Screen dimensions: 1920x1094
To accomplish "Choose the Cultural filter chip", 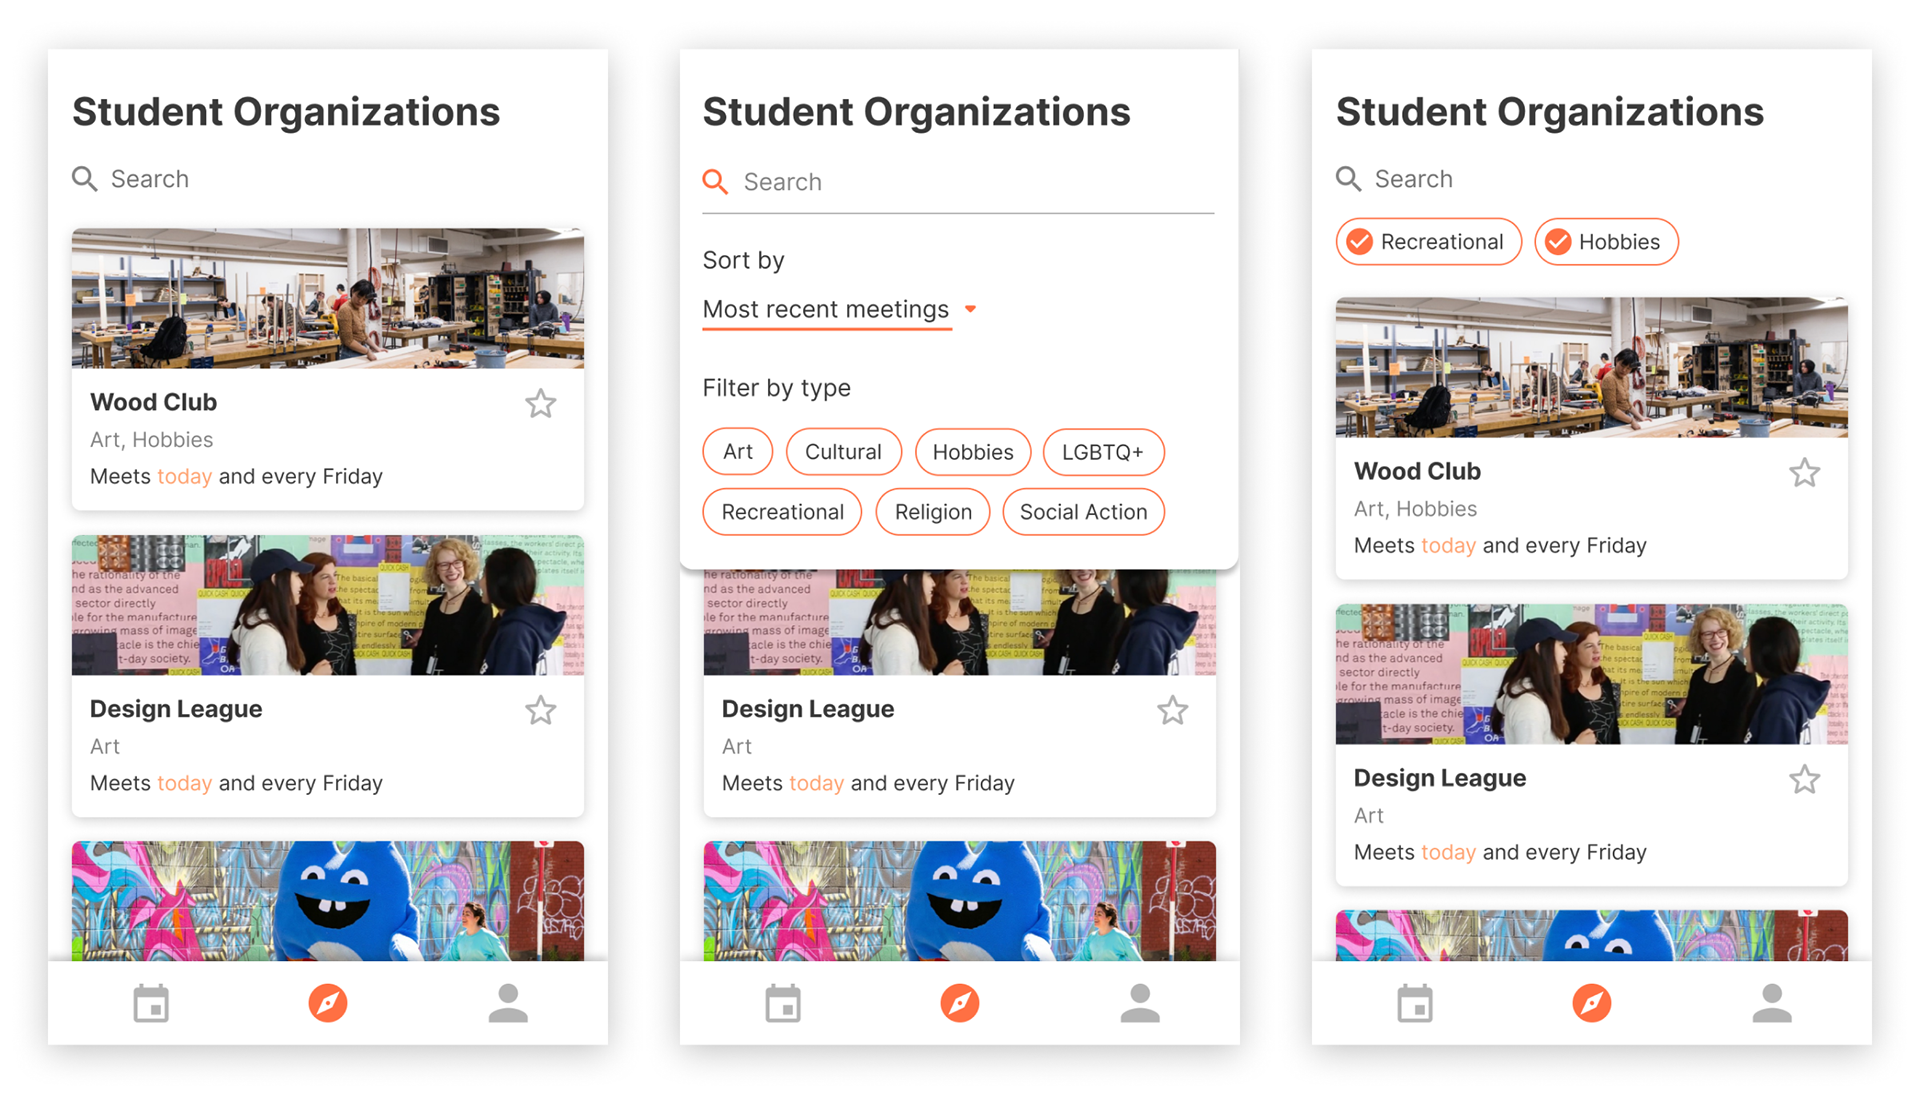I will 843,452.
